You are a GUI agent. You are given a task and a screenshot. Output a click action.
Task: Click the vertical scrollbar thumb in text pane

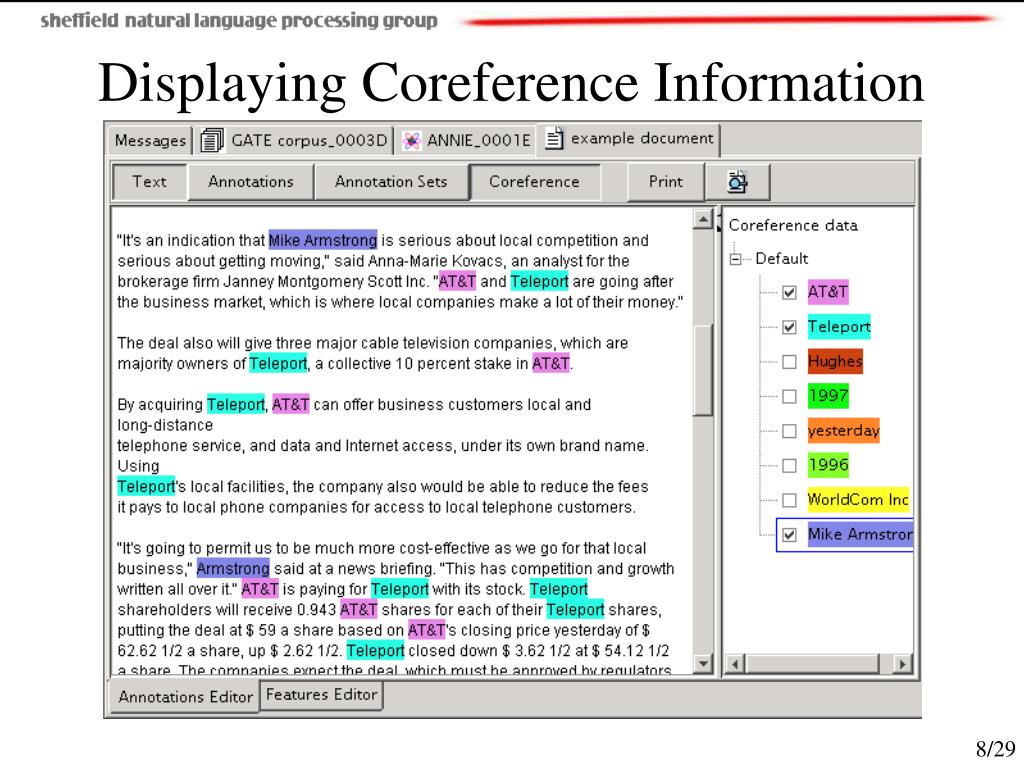pyautogui.click(x=703, y=370)
